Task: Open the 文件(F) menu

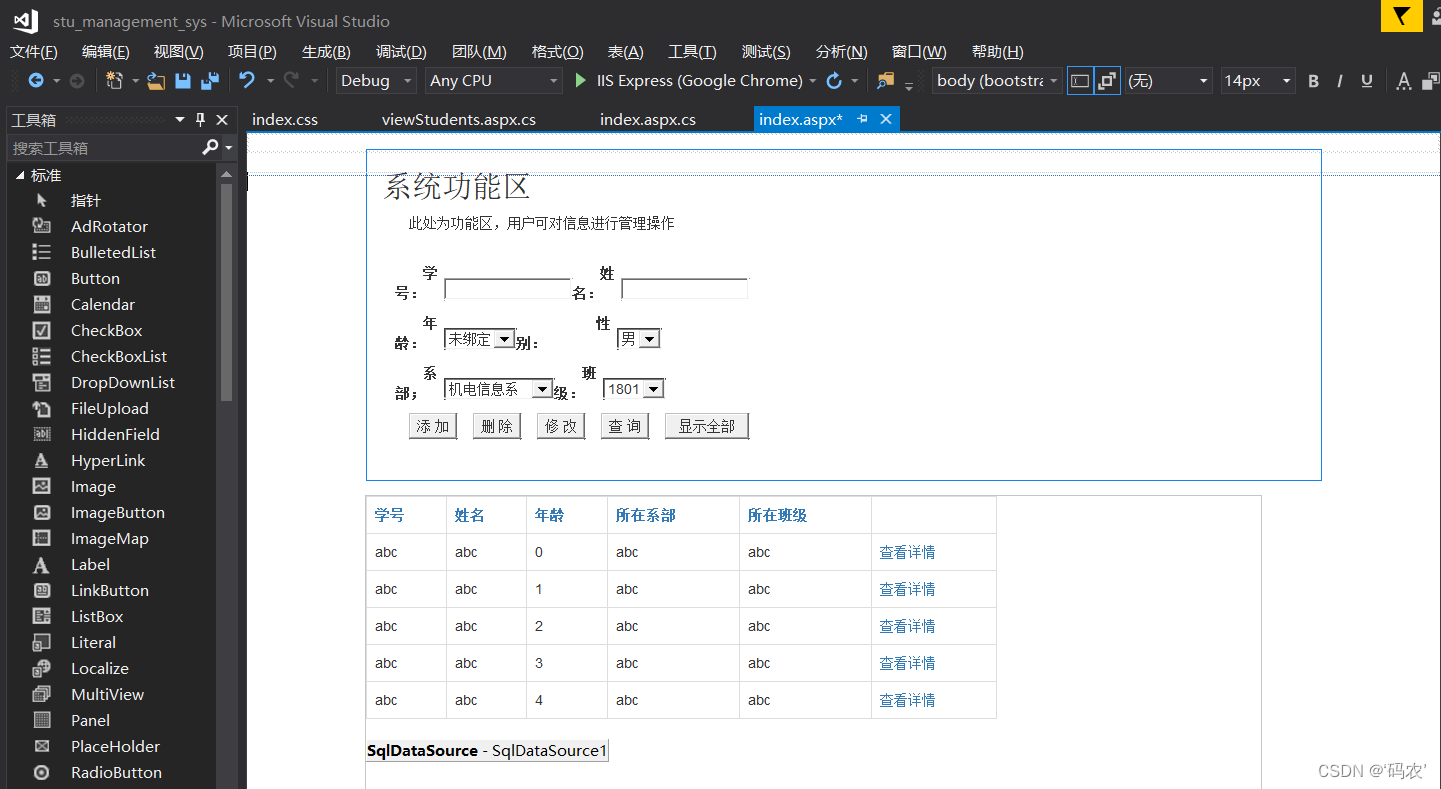Action: tap(33, 52)
